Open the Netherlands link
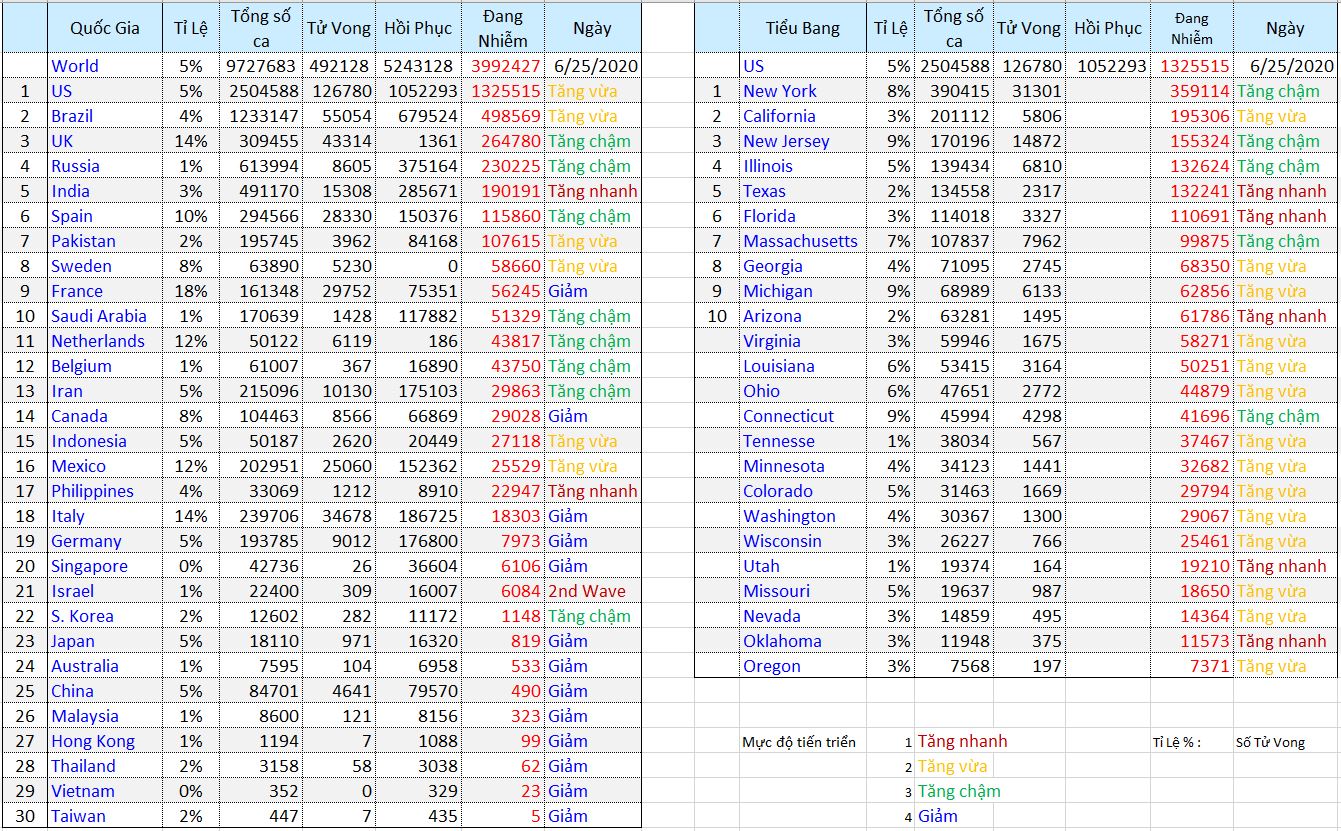The width and height of the screenshot is (1341, 831). click(98, 341)
